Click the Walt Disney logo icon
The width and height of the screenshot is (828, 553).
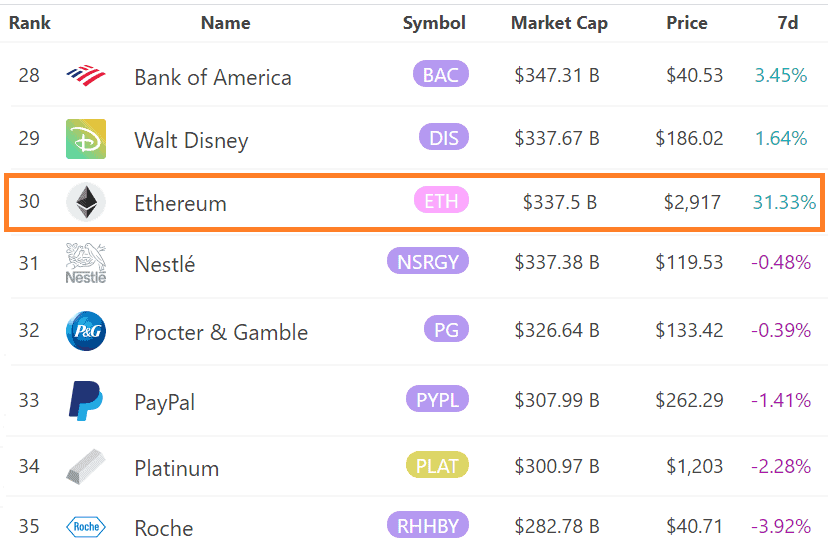tap(86, 139)
